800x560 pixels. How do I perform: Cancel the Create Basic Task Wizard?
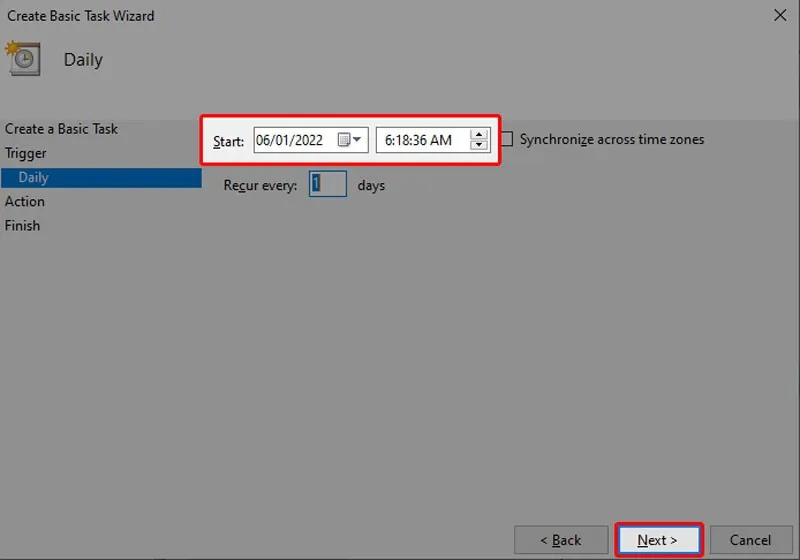point(747,540)
